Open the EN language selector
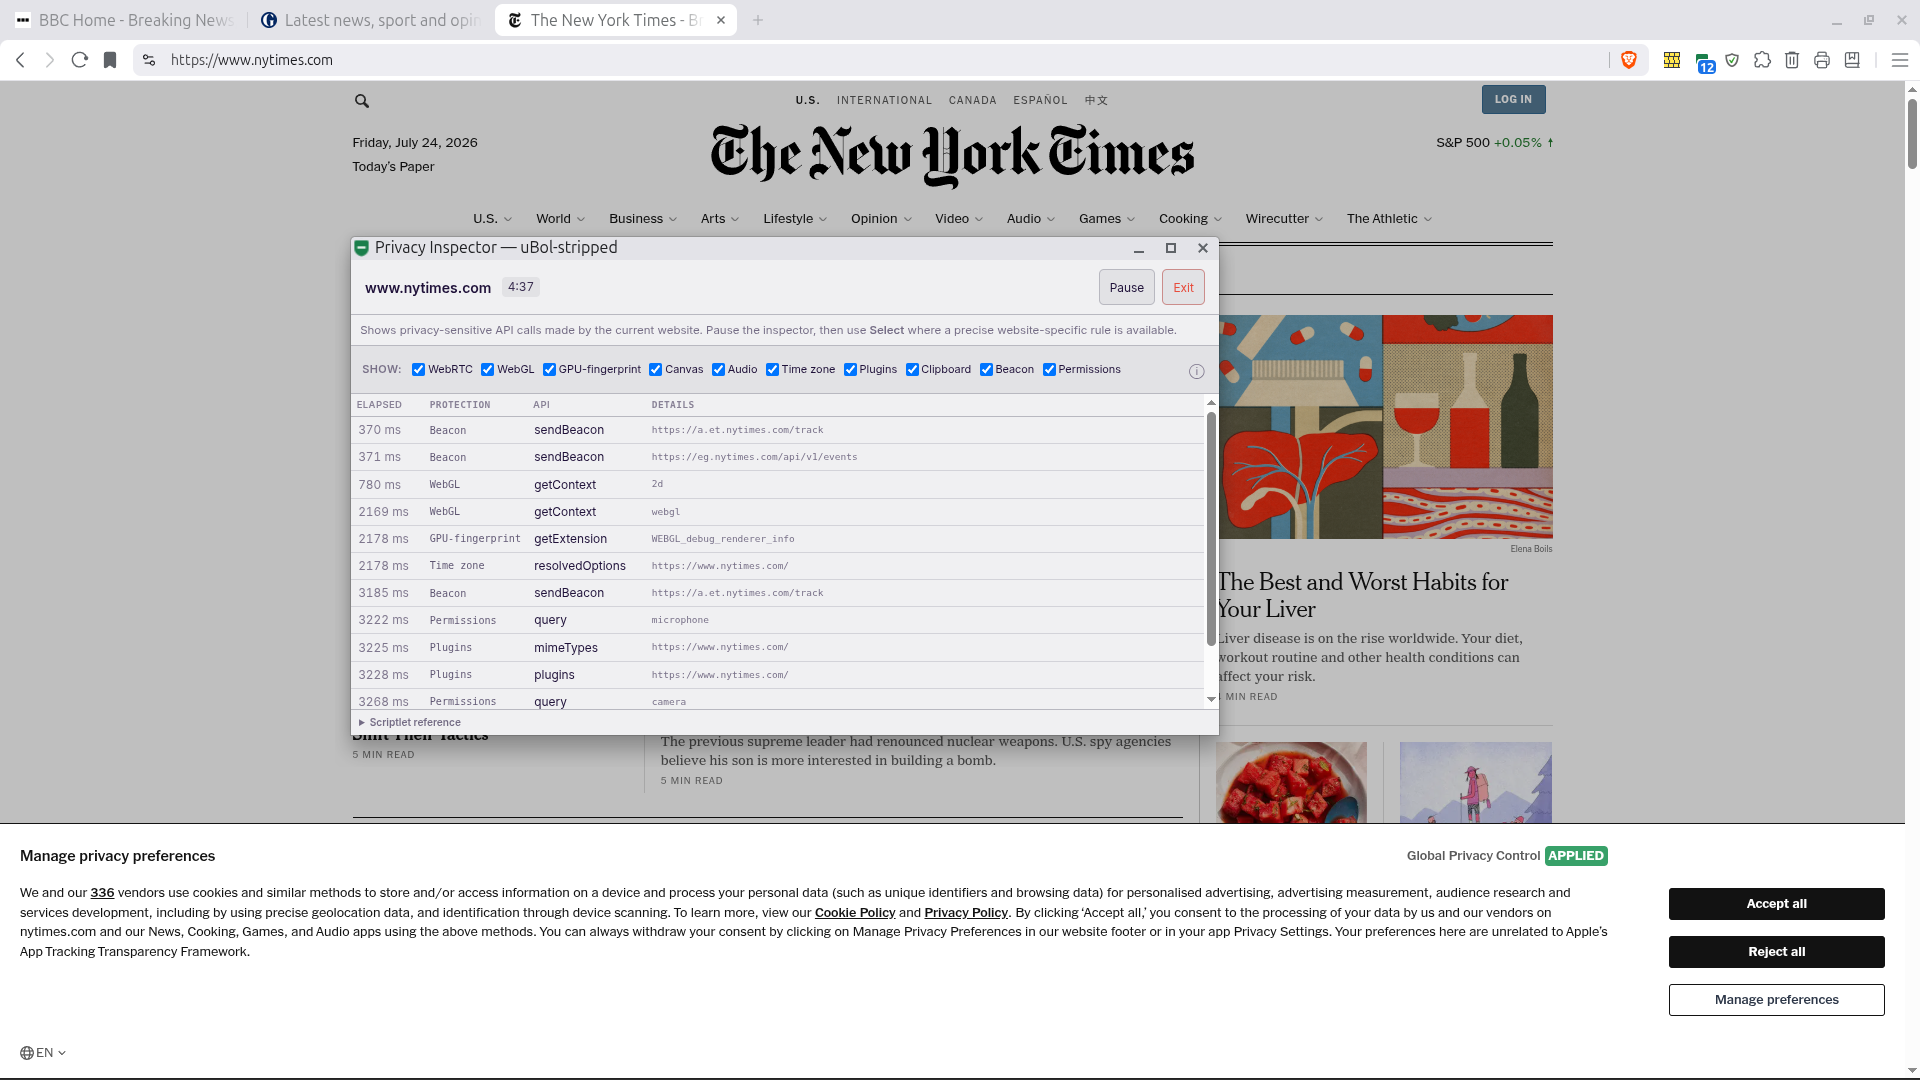 coord(44,1053)
